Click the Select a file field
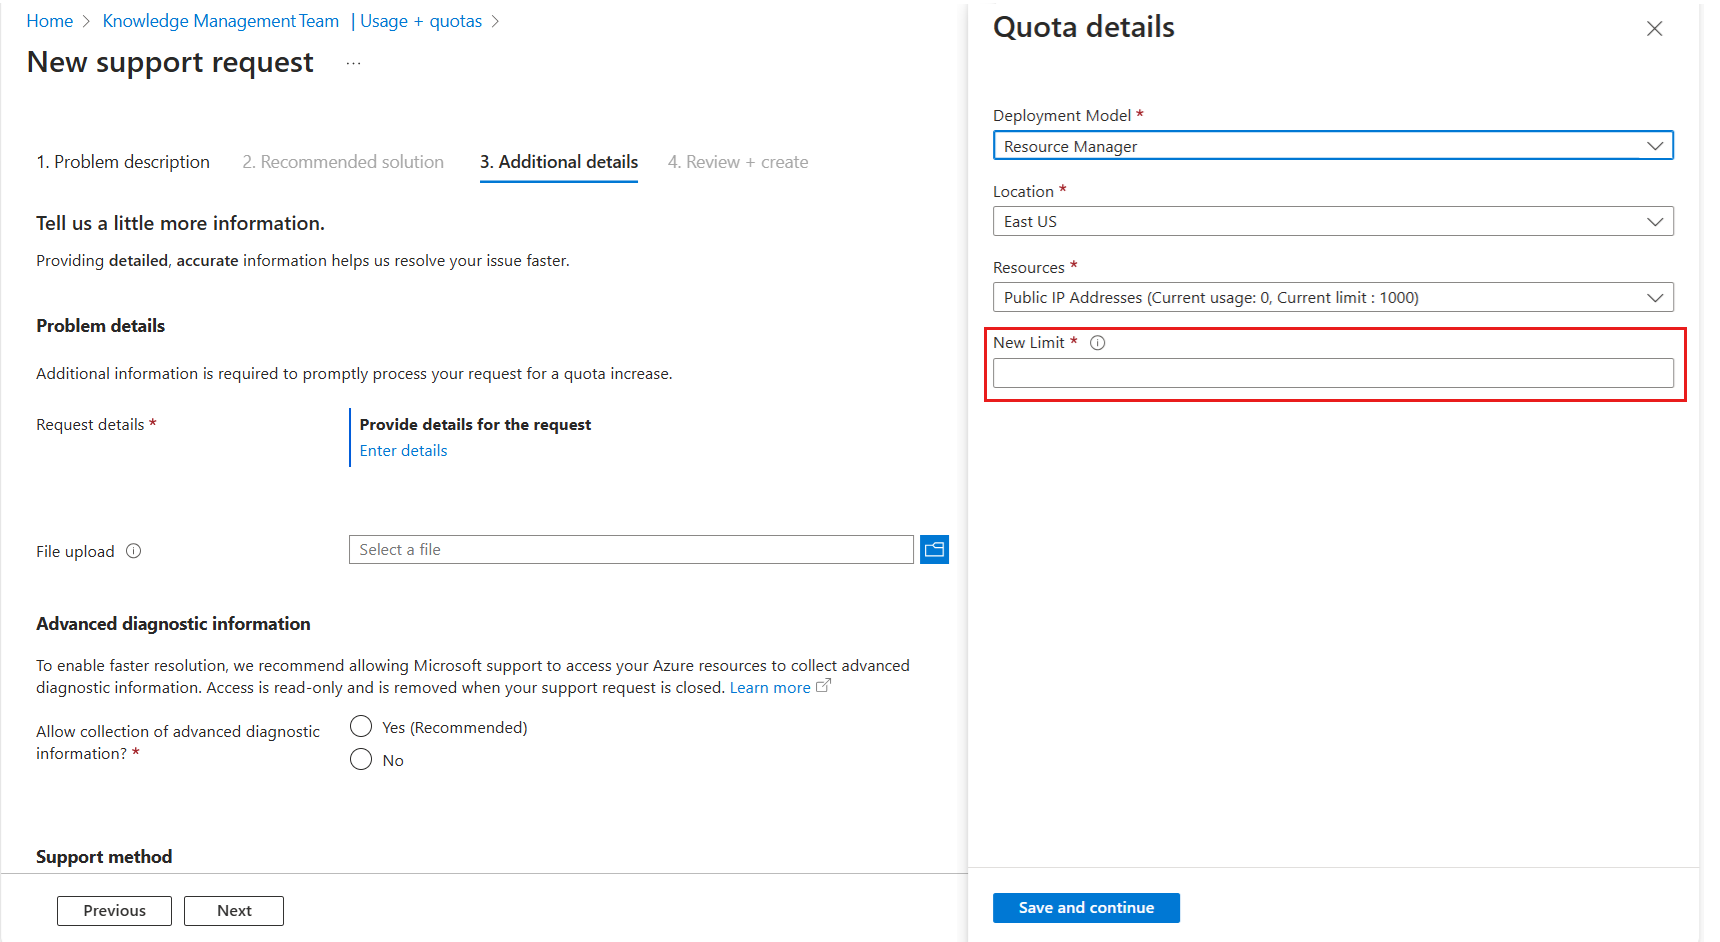The height and width of the screenshot is (942, 1720). click(x=631, y=550)
